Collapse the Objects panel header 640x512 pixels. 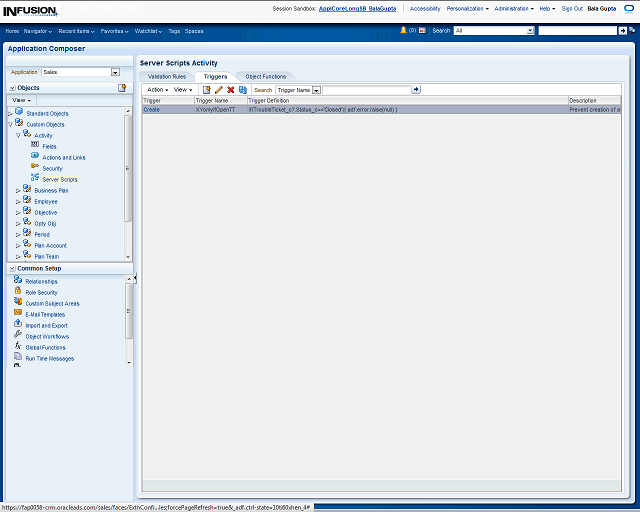pyautogui.click(x=12, y=88)
